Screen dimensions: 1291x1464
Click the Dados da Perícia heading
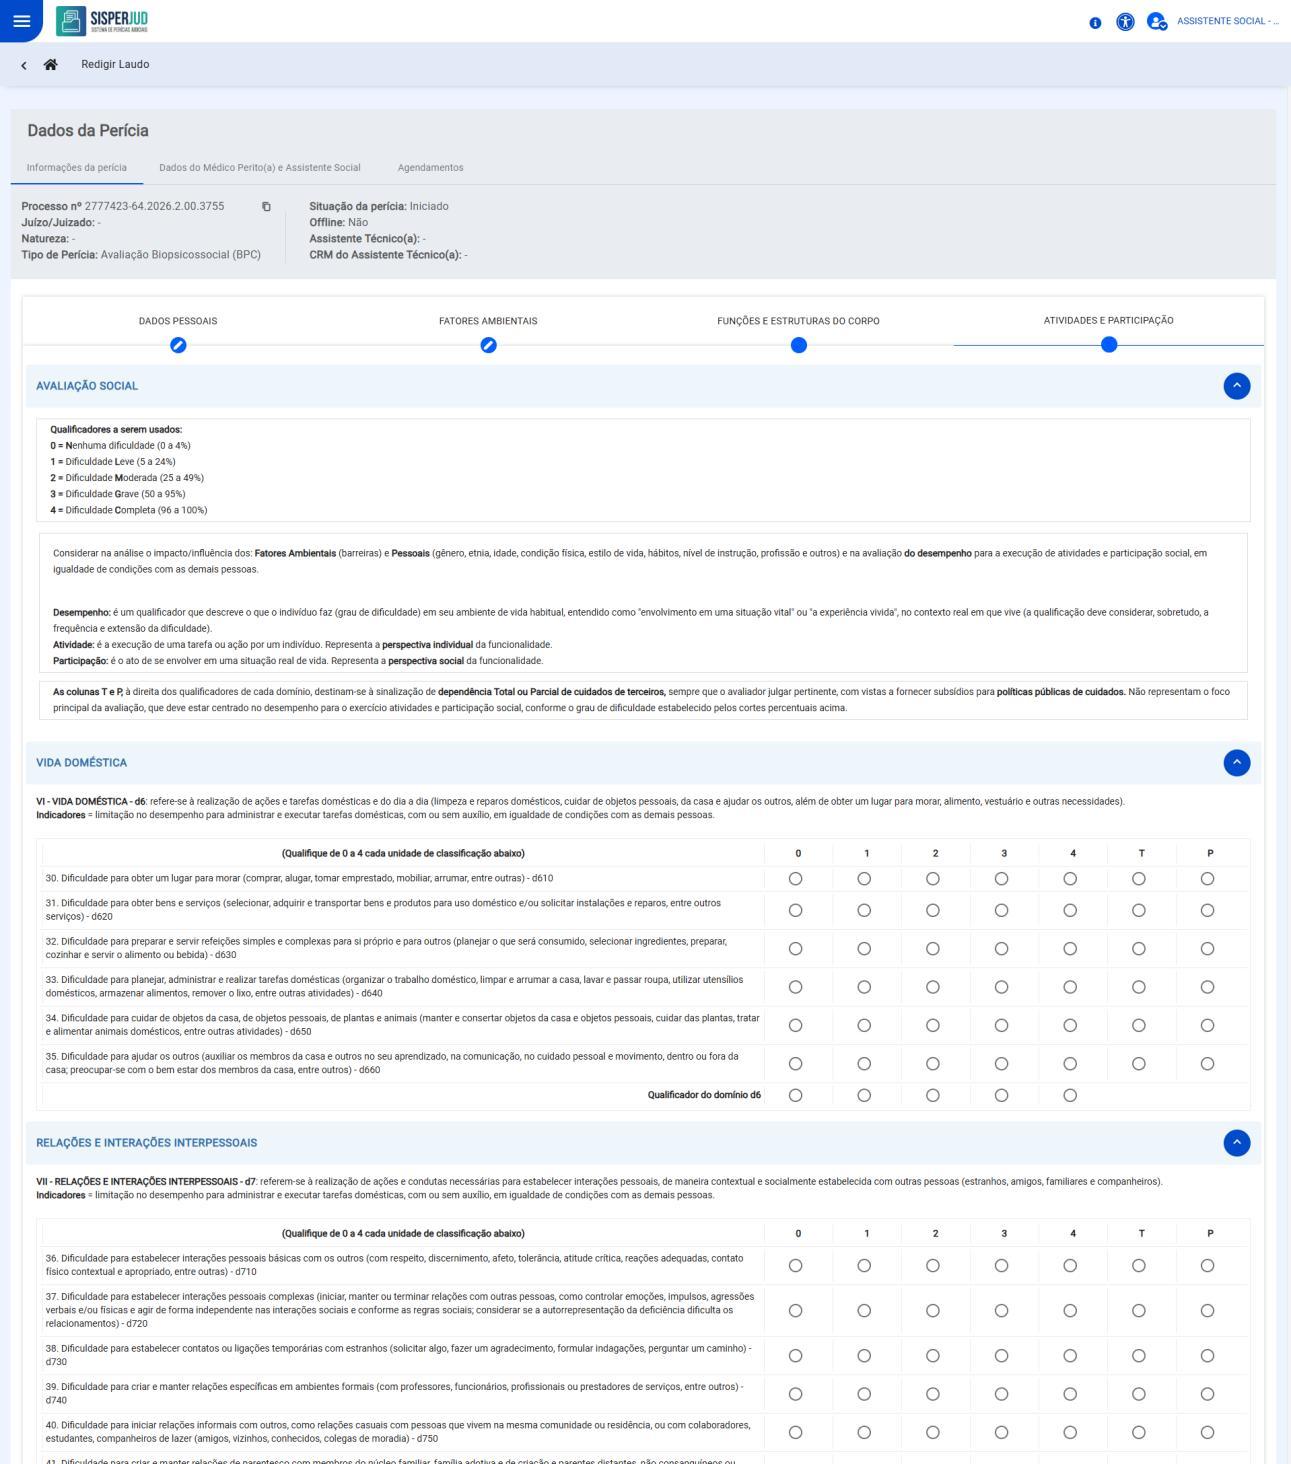pos(88,131)
